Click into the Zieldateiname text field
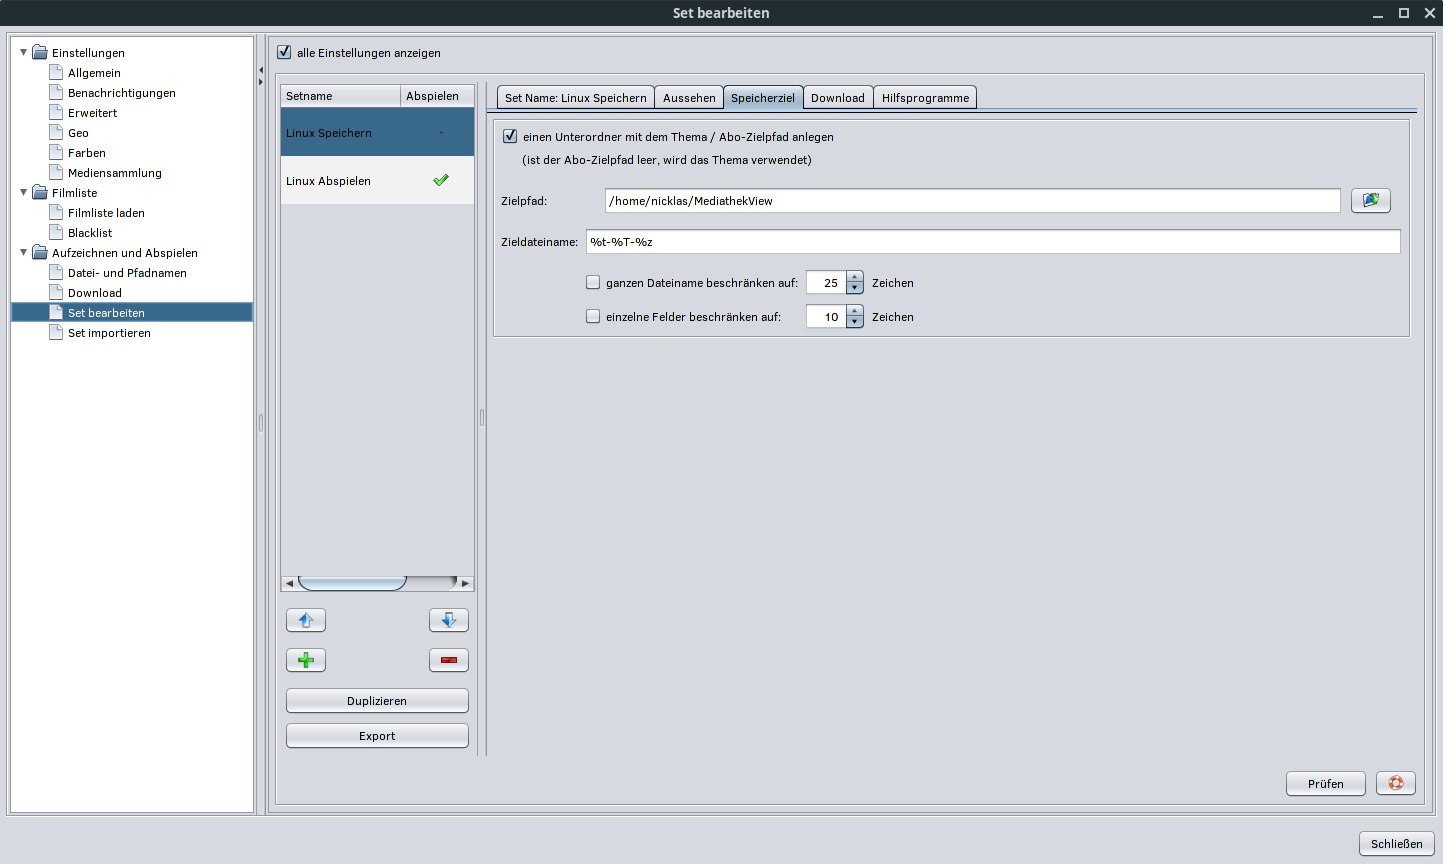The image size is (1443, 864). [992, 242]
